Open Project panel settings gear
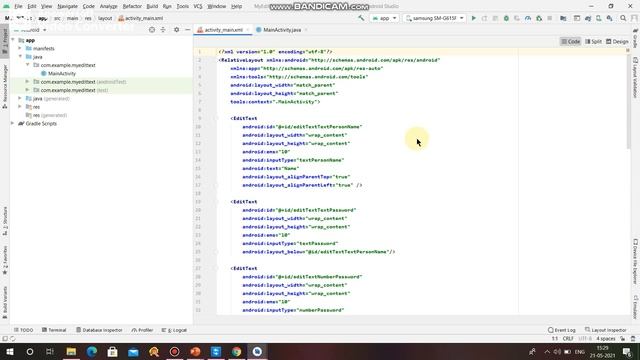This screenshot has width=640, height=360. [x=176, y=30]
